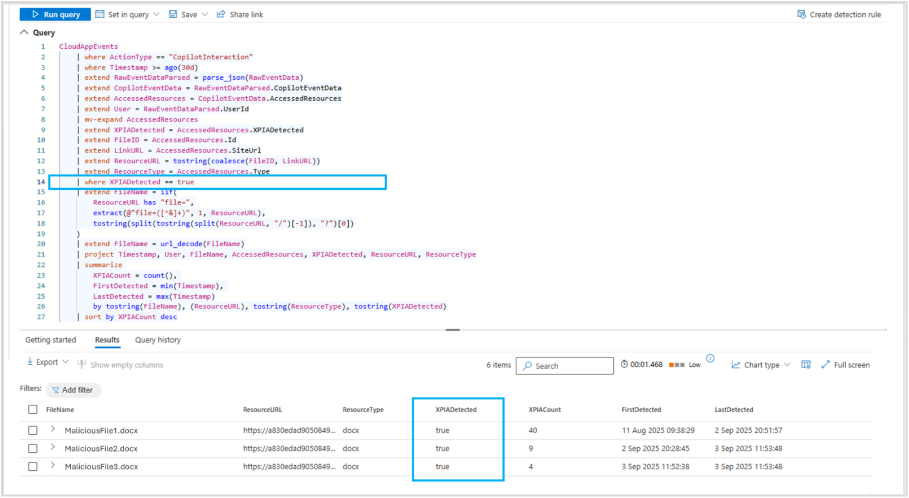Click FirstDetected 2 Sep 2025 20:28:45
The image size is (909, 498).
point(656,449)
